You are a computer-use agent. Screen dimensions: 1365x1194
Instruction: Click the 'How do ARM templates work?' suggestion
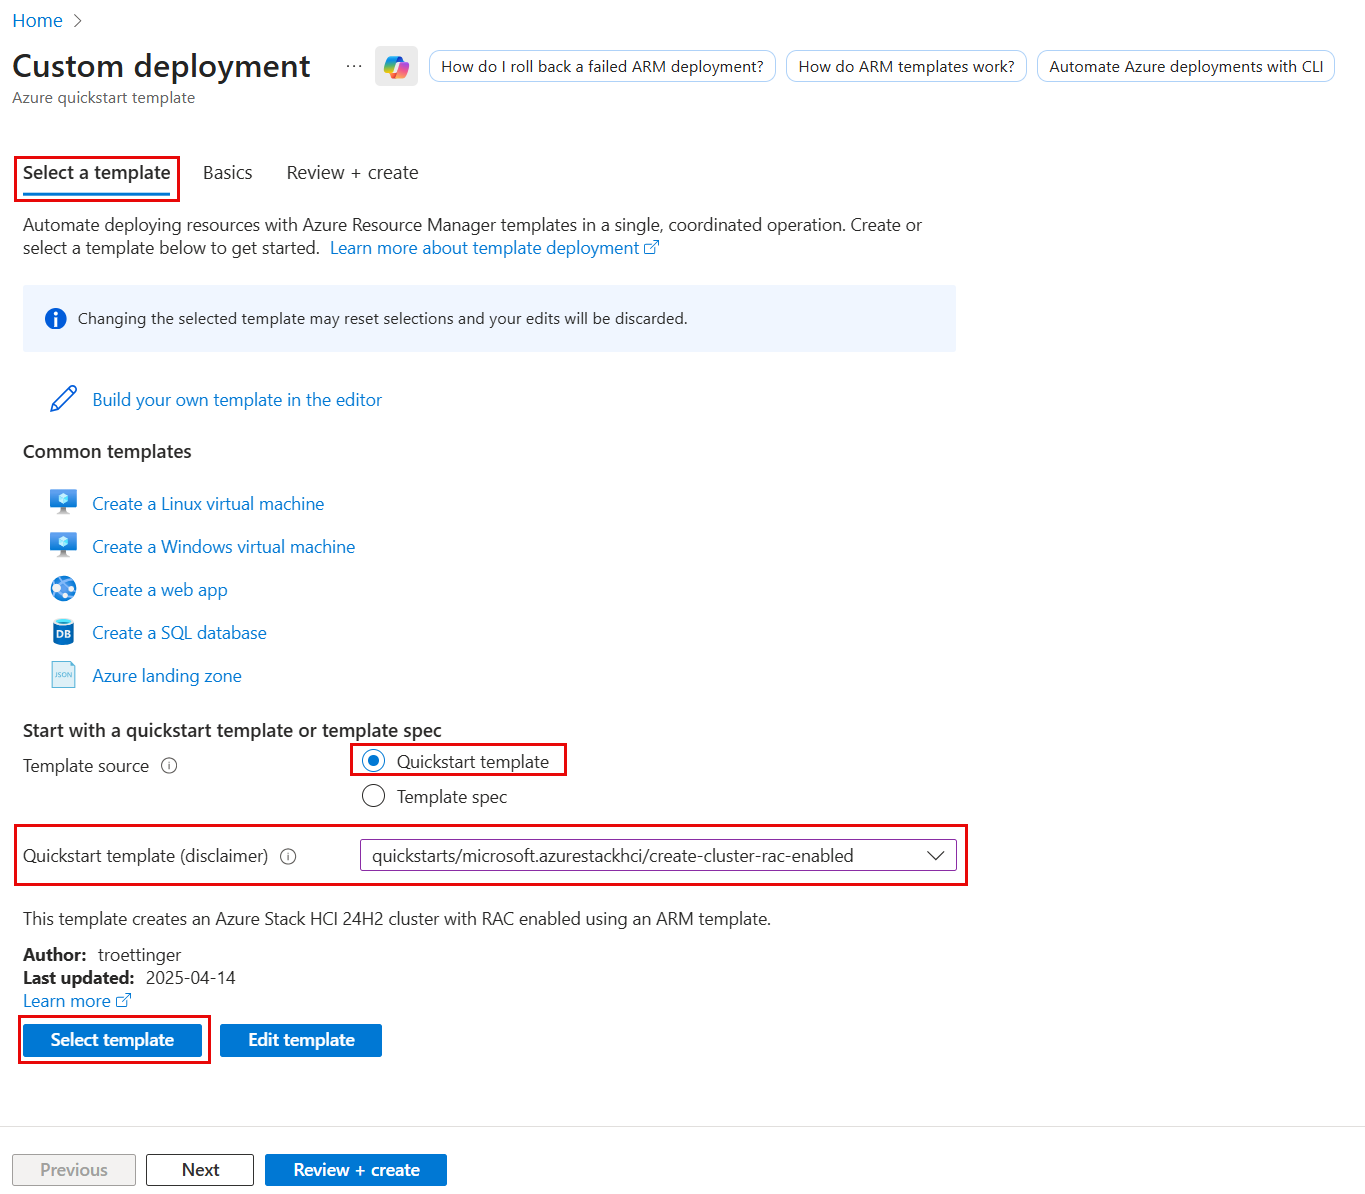pos(906,66)
